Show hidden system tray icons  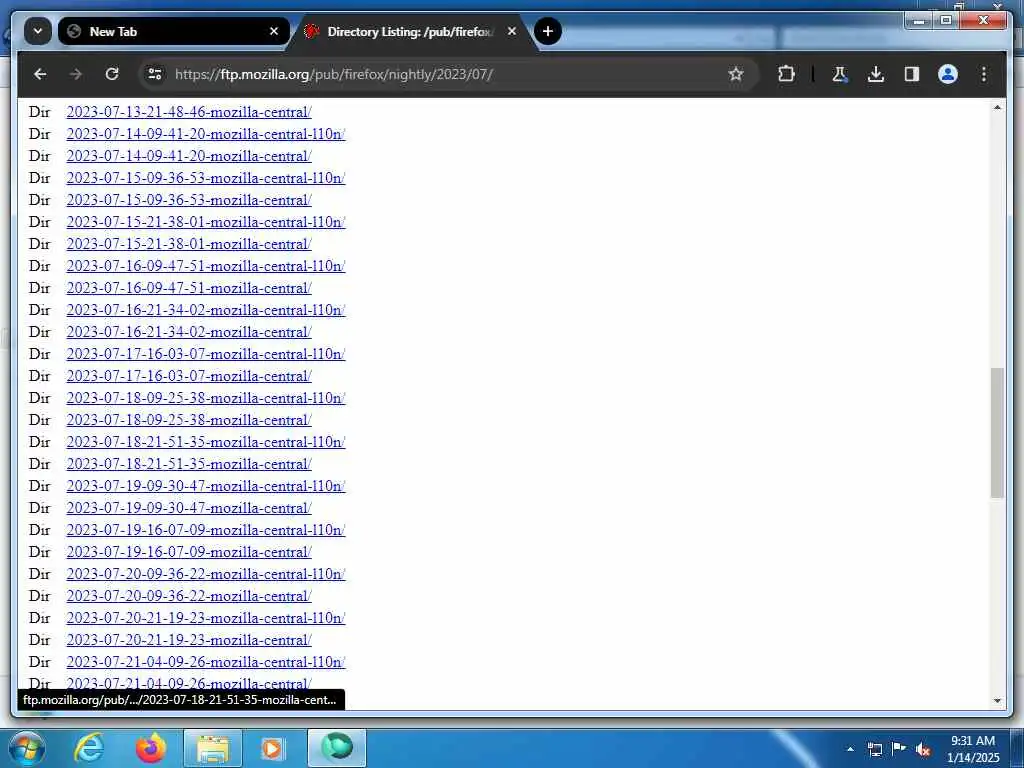click(850, 749)
